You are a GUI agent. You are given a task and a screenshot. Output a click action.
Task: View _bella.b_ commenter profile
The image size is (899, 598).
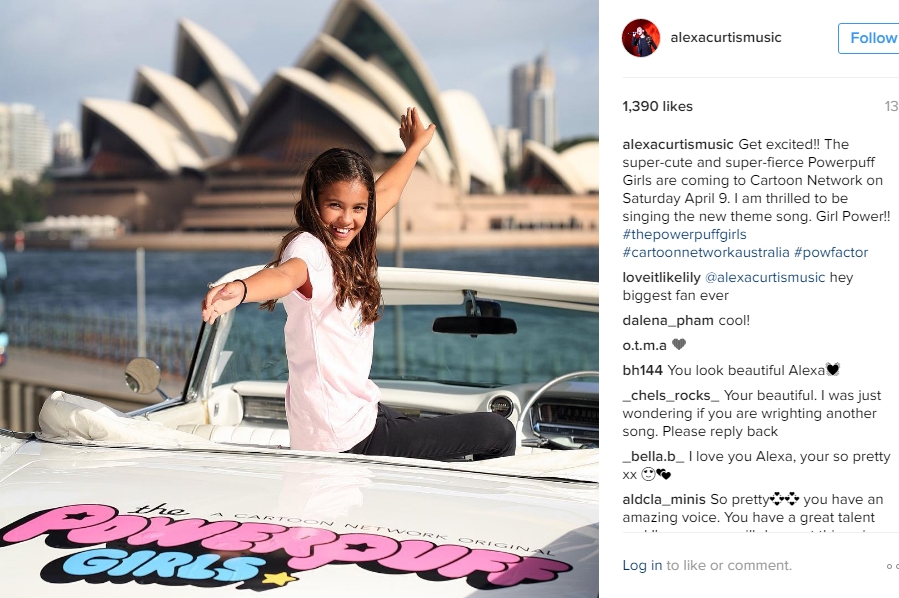(654, 456)
